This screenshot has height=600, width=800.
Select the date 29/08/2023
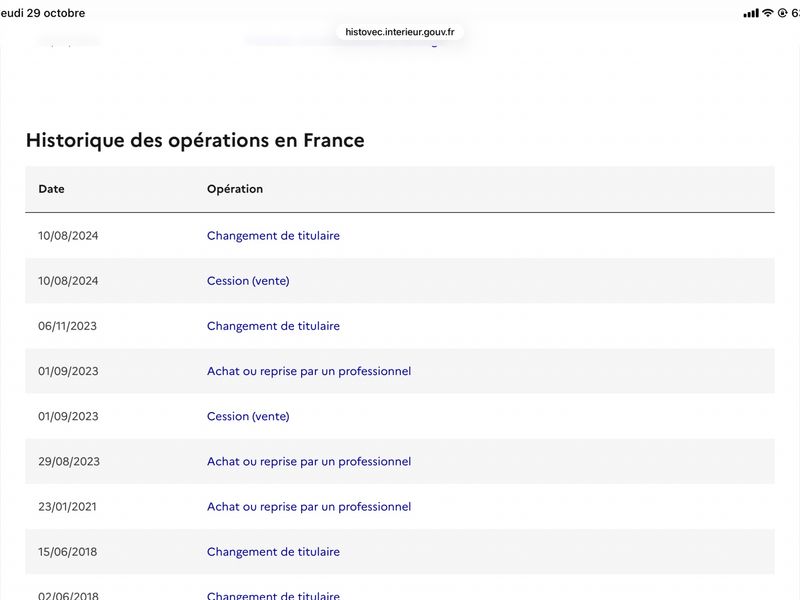click(x=69, y=461)
